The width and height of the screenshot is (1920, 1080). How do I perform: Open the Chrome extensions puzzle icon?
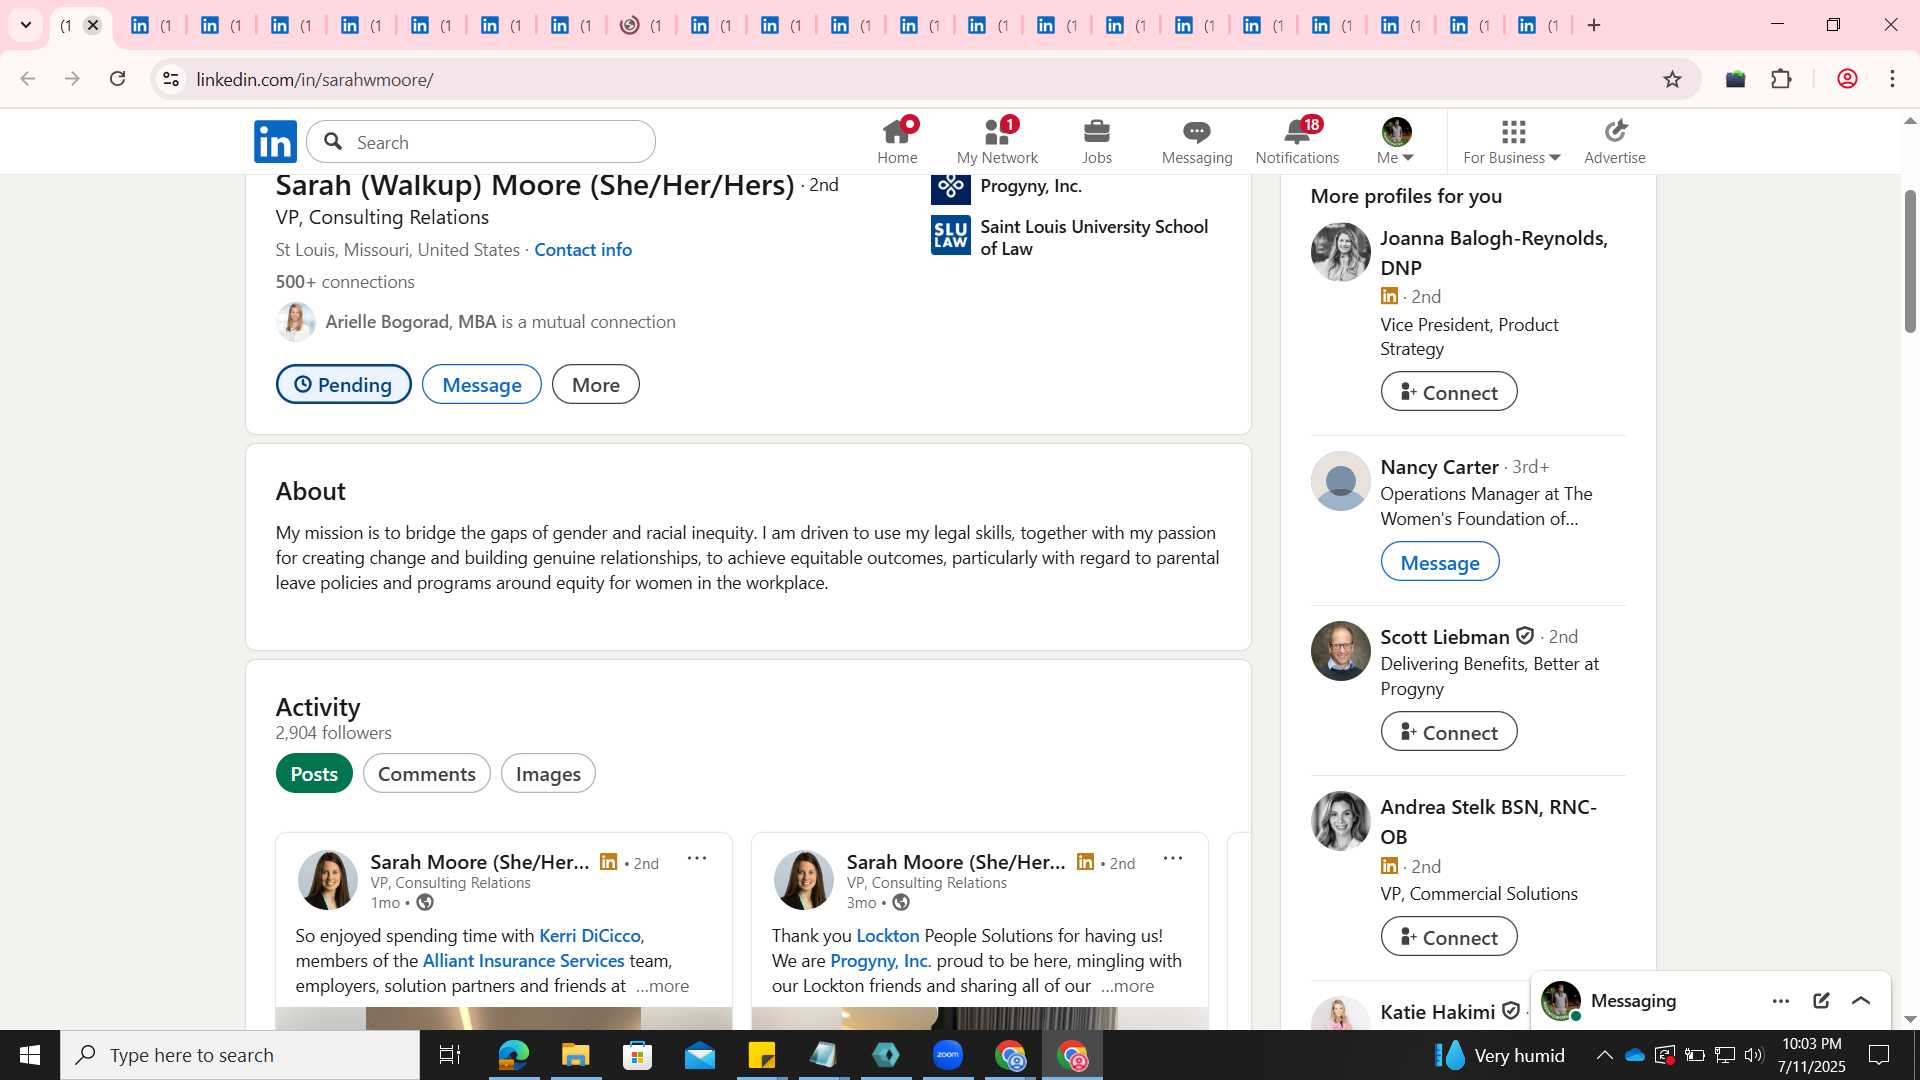pos(1781,79)
